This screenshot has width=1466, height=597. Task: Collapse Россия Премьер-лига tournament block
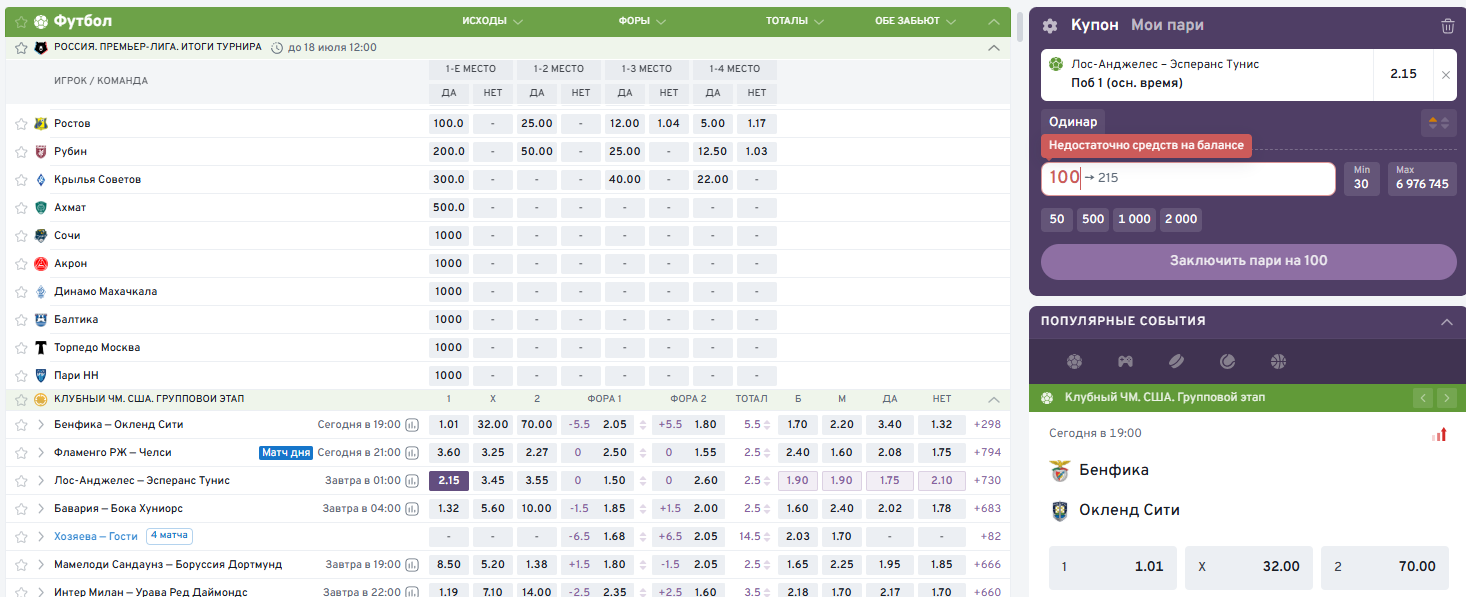tap(993, 47)
